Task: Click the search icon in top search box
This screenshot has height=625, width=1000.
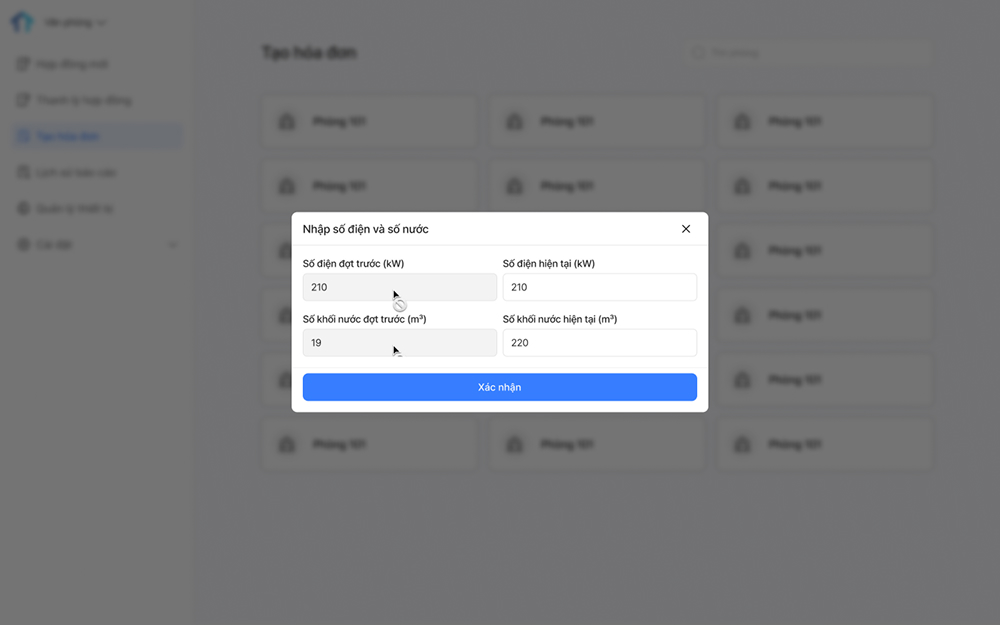Action: (x=699, y=52)
